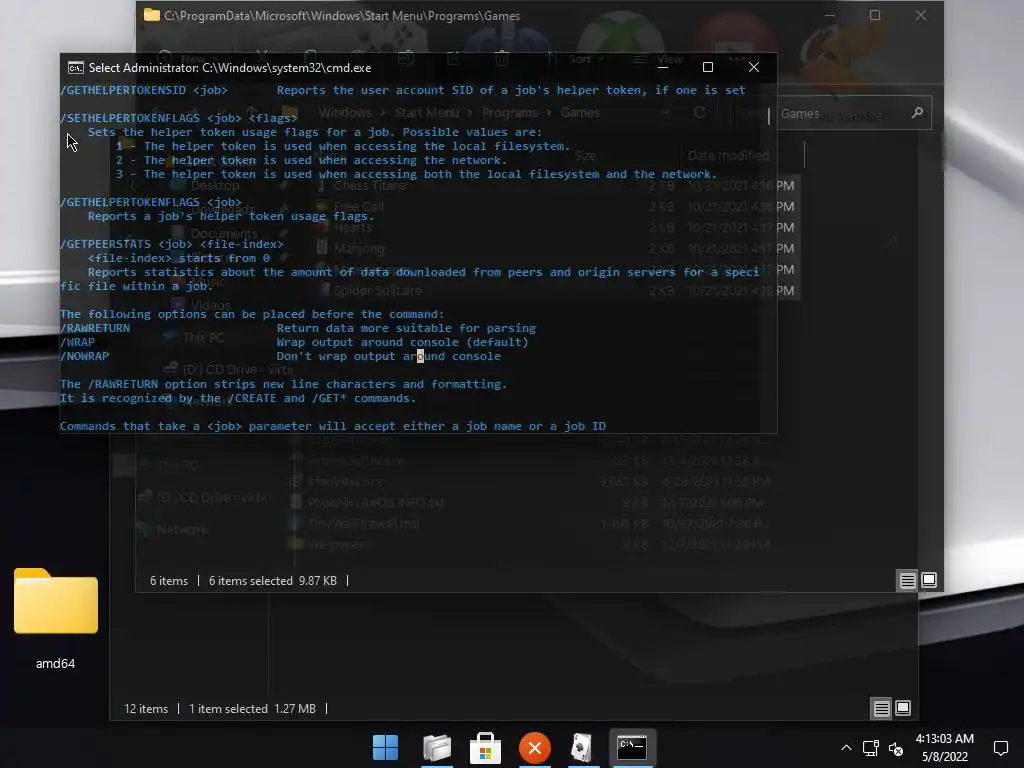Show hidden system tray icons chevron
This screenshot has height=768, width=1024.
(x=846, y=748)
